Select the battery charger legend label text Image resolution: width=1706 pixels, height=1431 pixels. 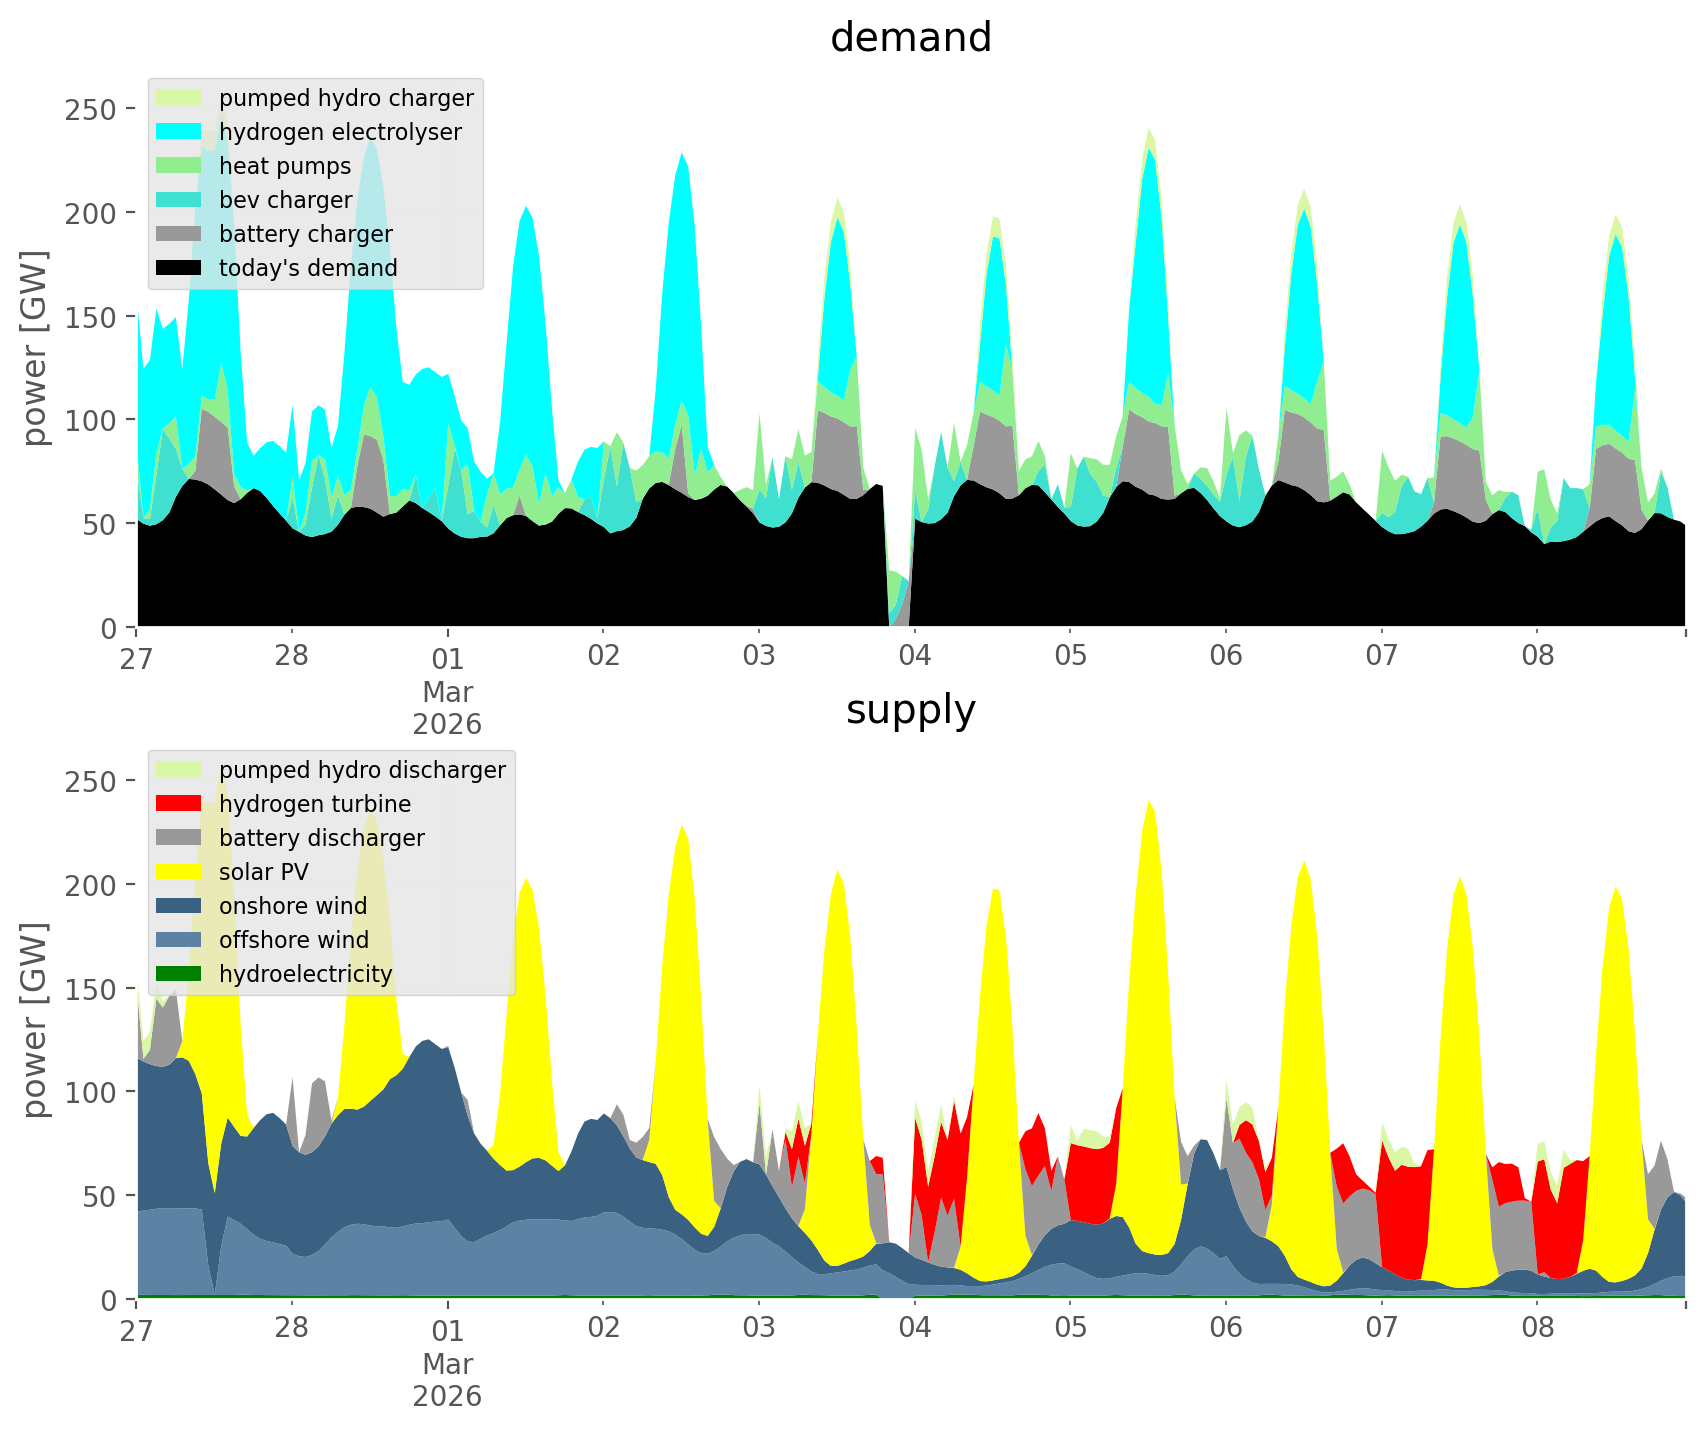305,234
